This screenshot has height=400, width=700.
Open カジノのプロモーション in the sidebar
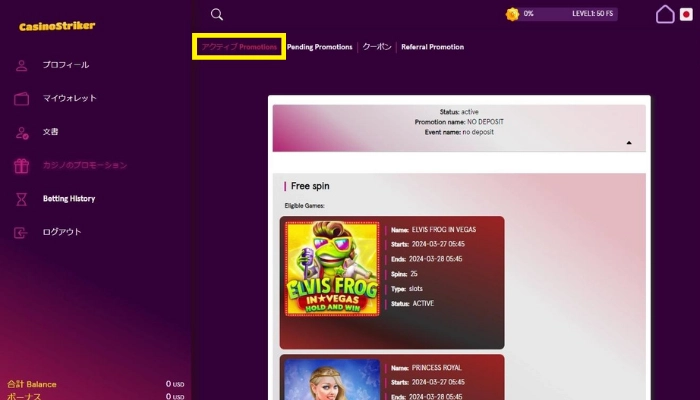tap(85, 165)
